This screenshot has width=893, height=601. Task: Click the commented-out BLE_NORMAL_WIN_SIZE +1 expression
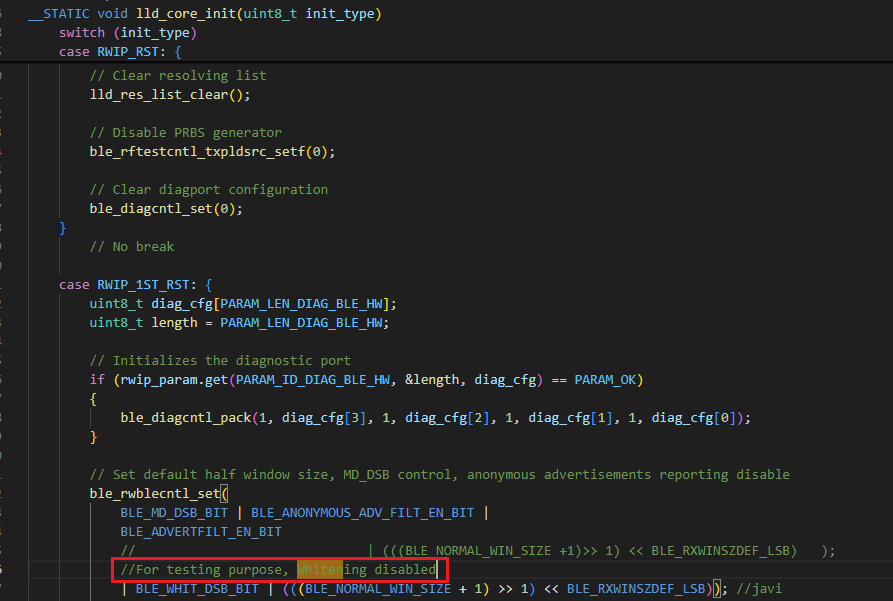point(493,550)
